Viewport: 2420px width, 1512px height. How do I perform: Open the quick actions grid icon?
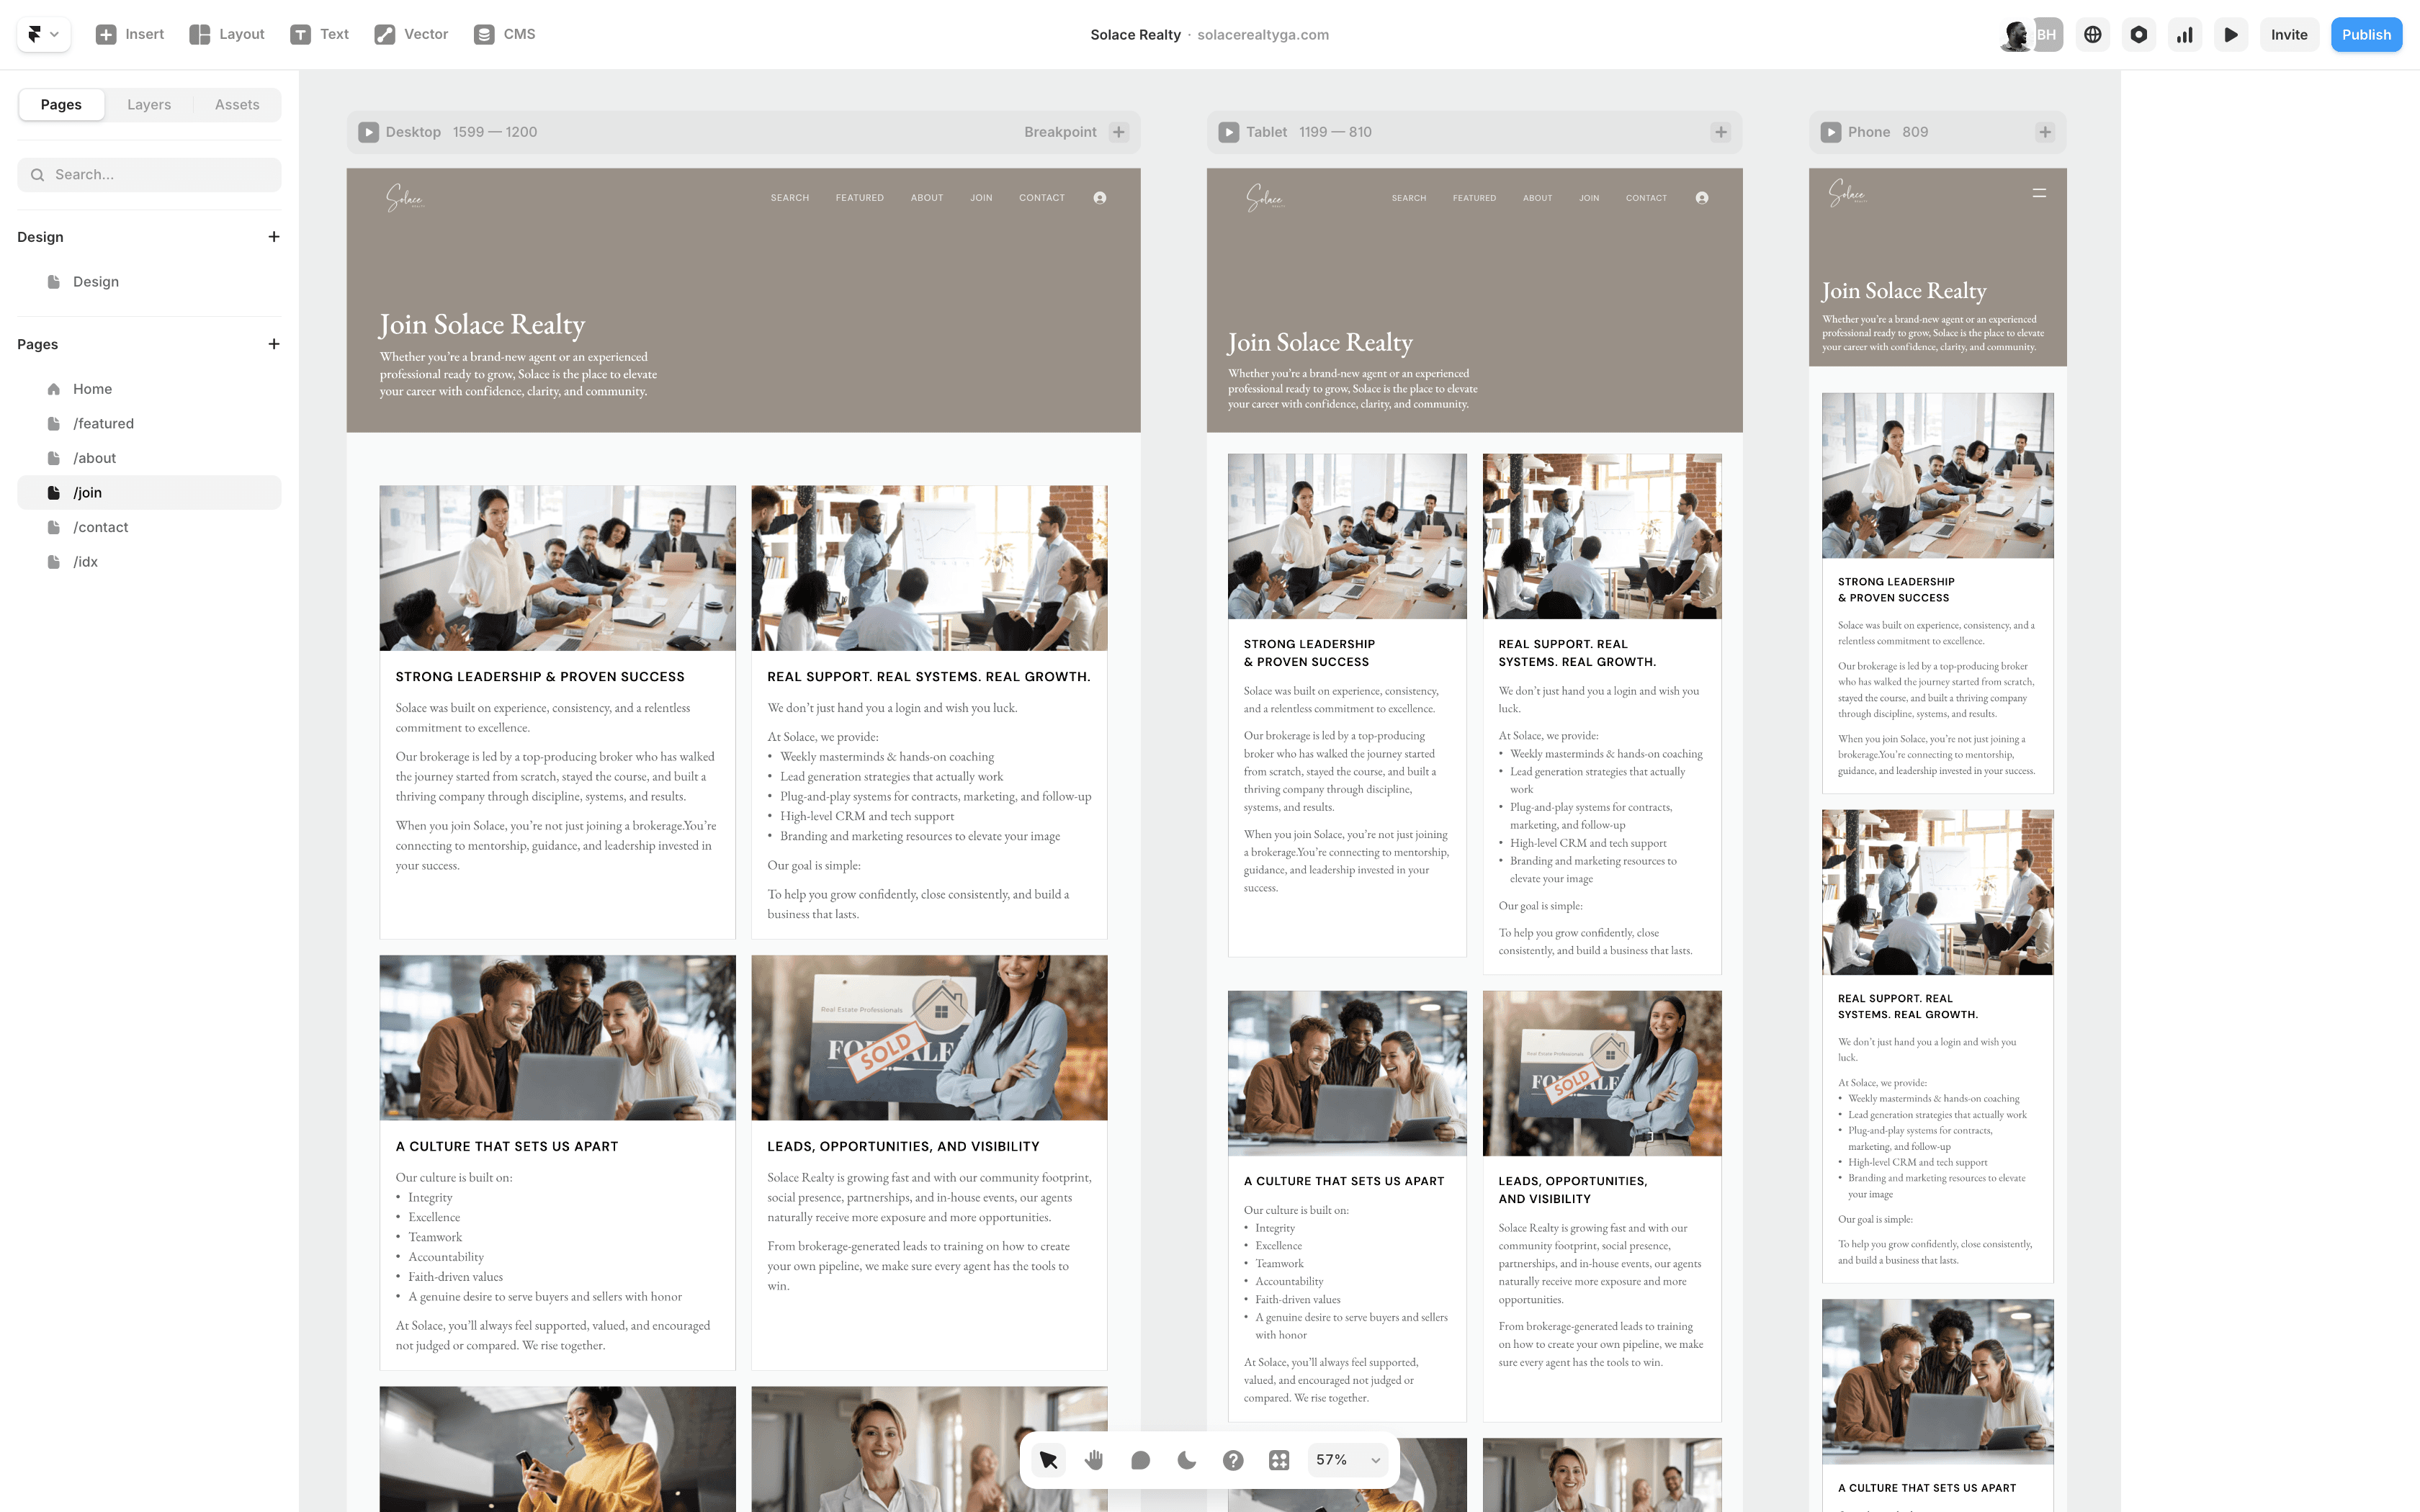(x=1279, y=1460)
